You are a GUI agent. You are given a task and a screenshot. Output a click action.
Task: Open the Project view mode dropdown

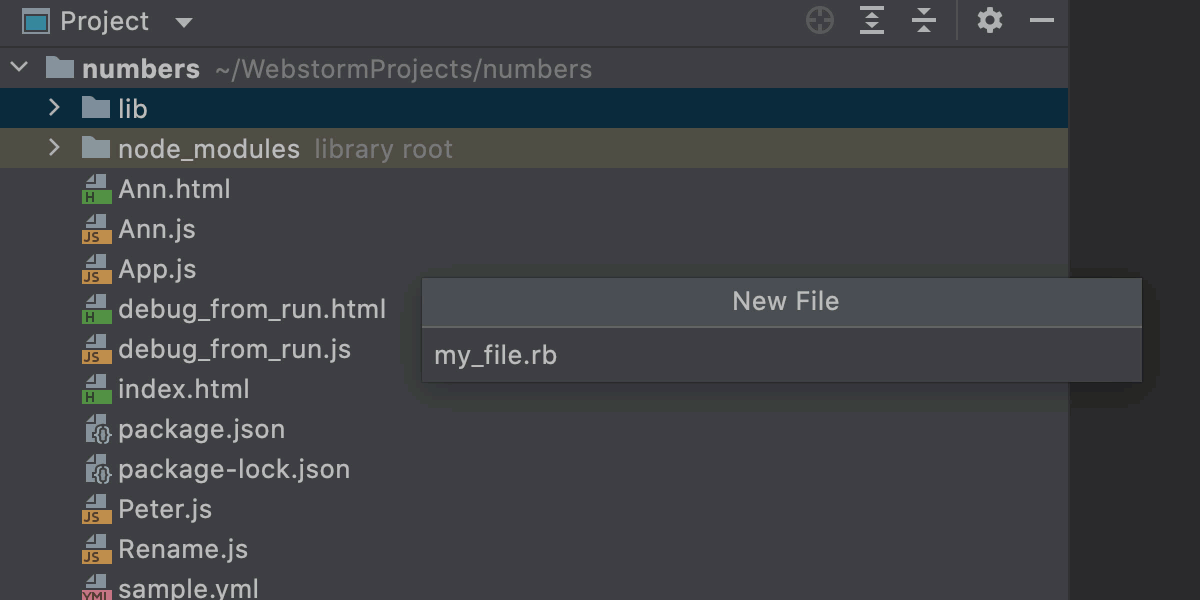click(x=184, y=21)
